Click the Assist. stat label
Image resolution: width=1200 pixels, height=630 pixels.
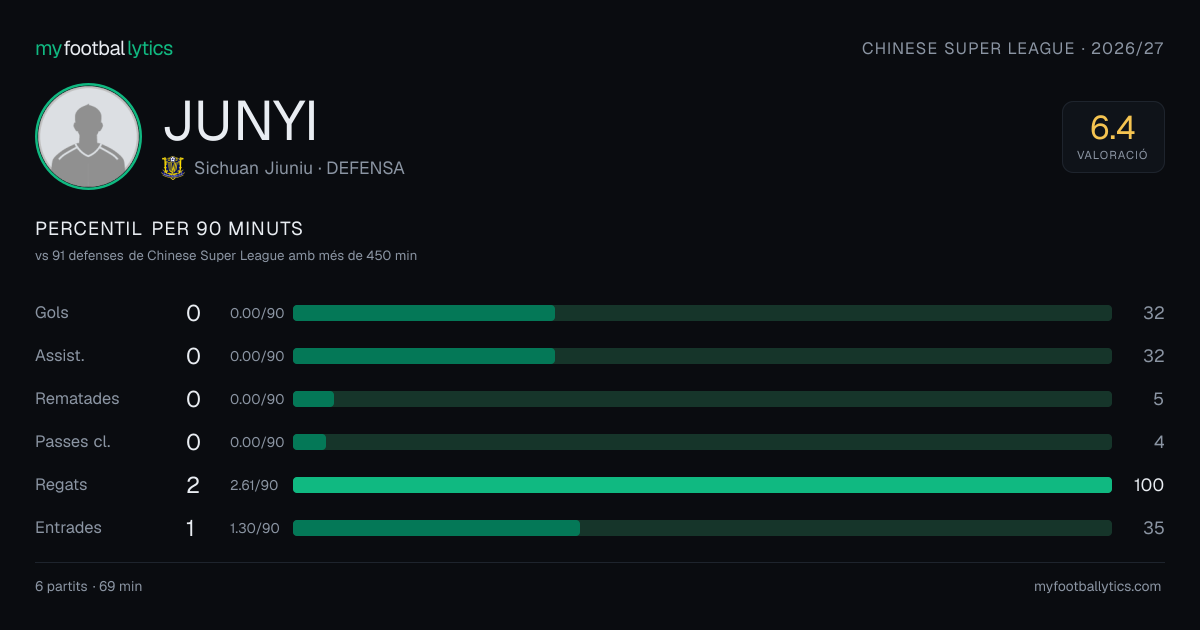tap(60, 356)
